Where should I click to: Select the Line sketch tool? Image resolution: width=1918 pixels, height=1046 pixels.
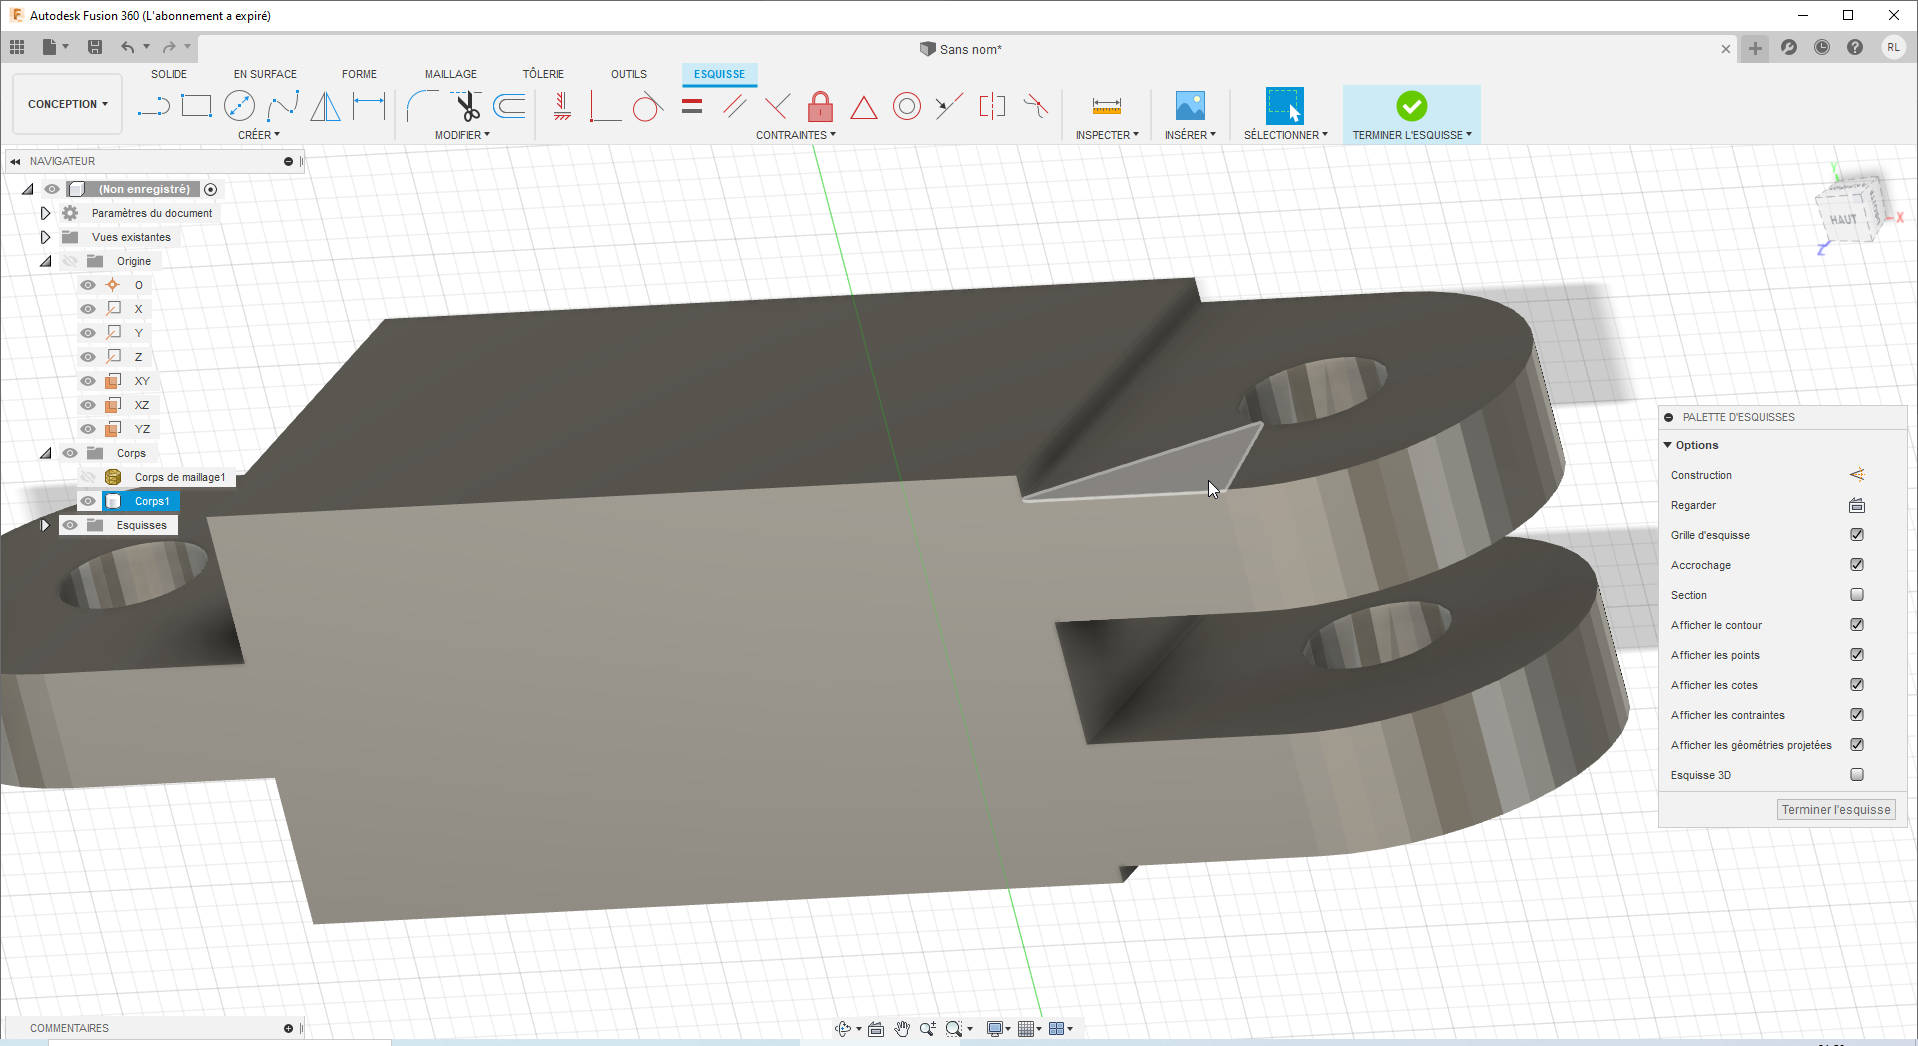pos(153,106)
